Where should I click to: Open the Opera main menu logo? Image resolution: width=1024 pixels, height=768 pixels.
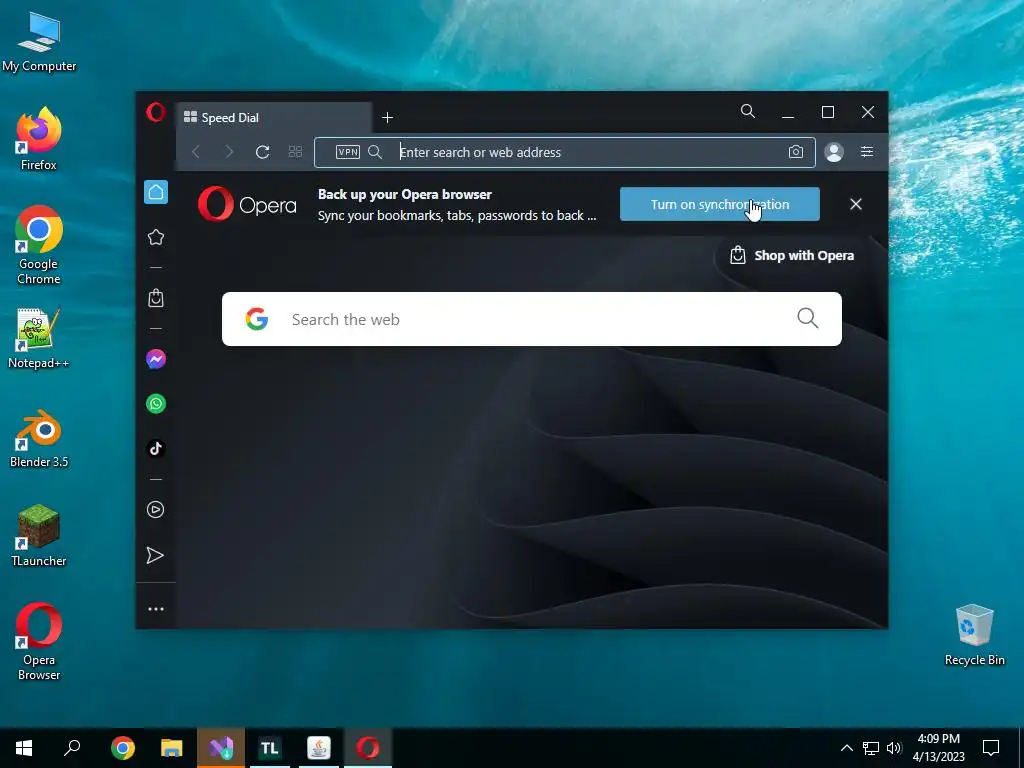[155, 112]
